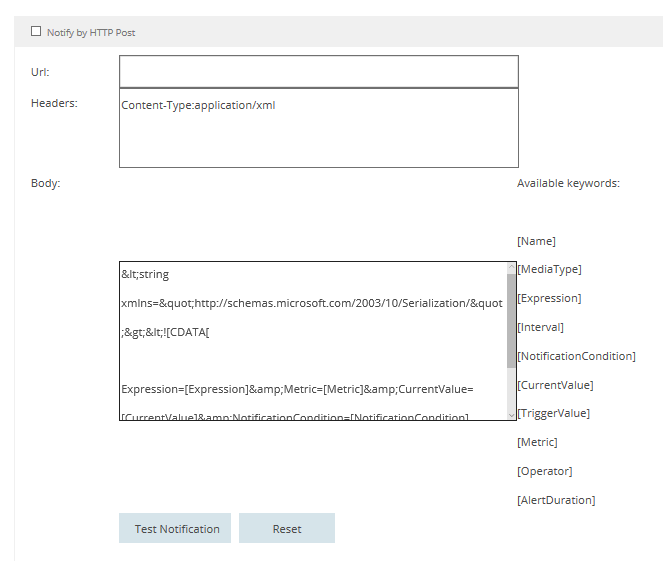
Task: Select the [NotificationCondition] keyword in list
Action: tap(576, 356)
